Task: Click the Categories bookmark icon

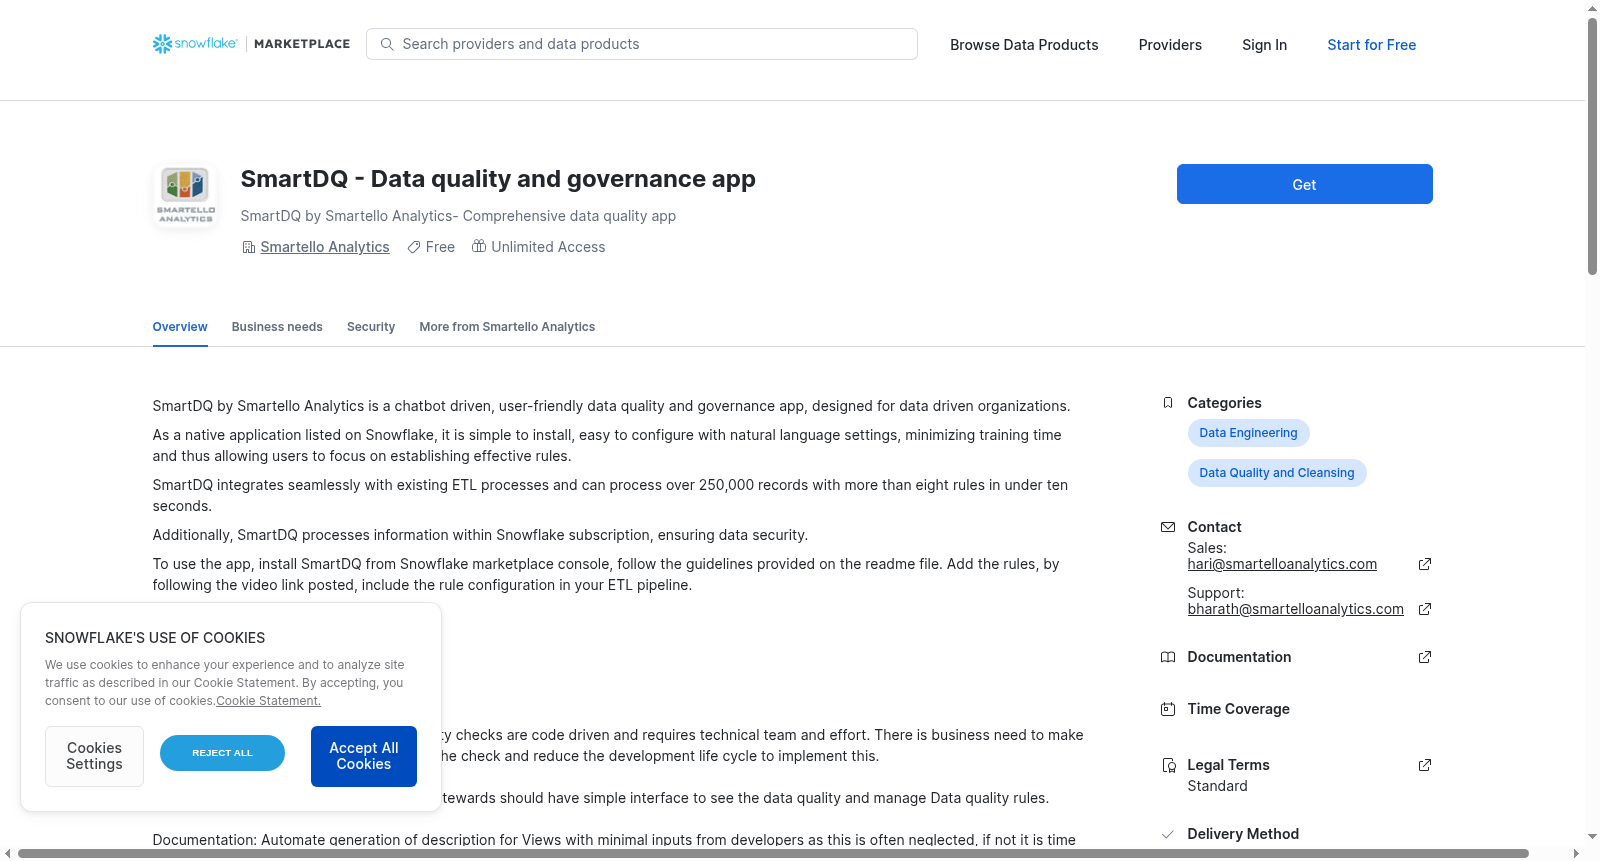Action: coord(1168,403)
